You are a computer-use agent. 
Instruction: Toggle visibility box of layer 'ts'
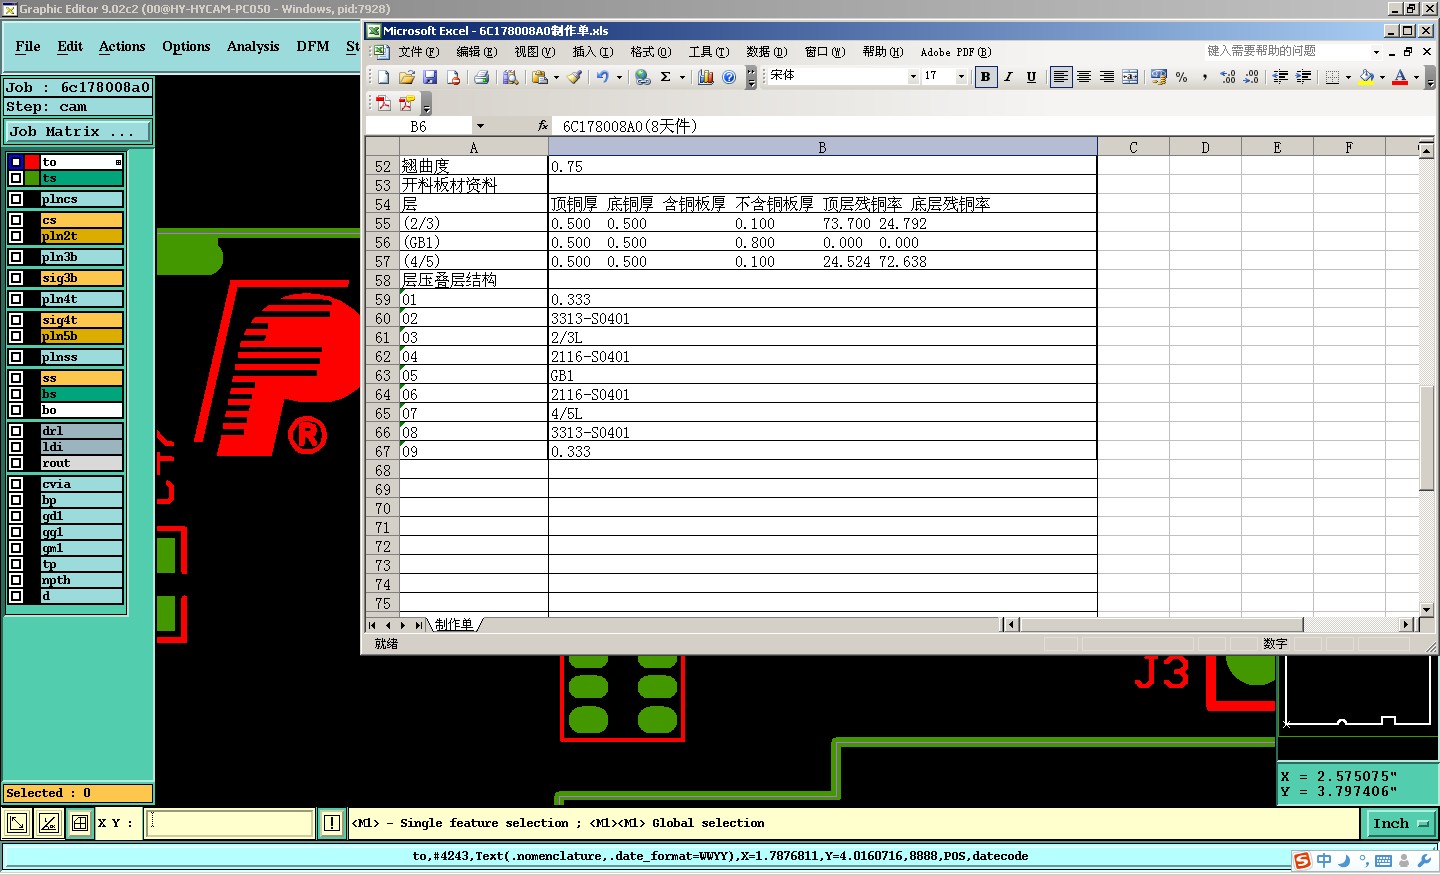coord(16,178)
